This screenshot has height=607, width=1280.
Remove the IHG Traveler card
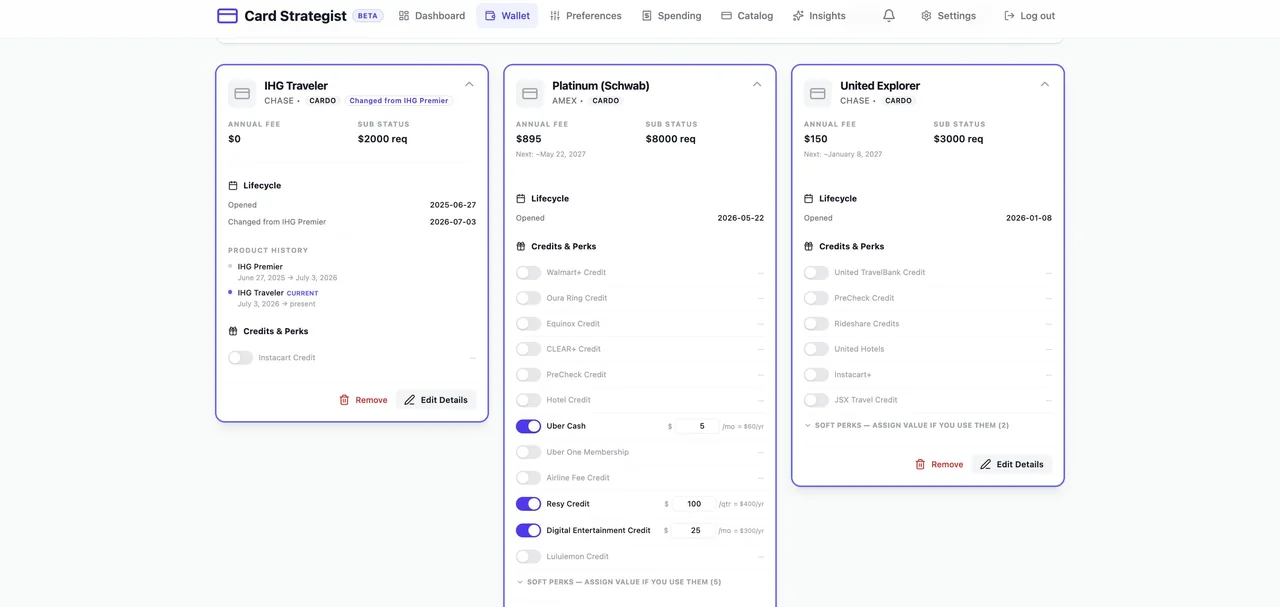(x=363, y=400)
